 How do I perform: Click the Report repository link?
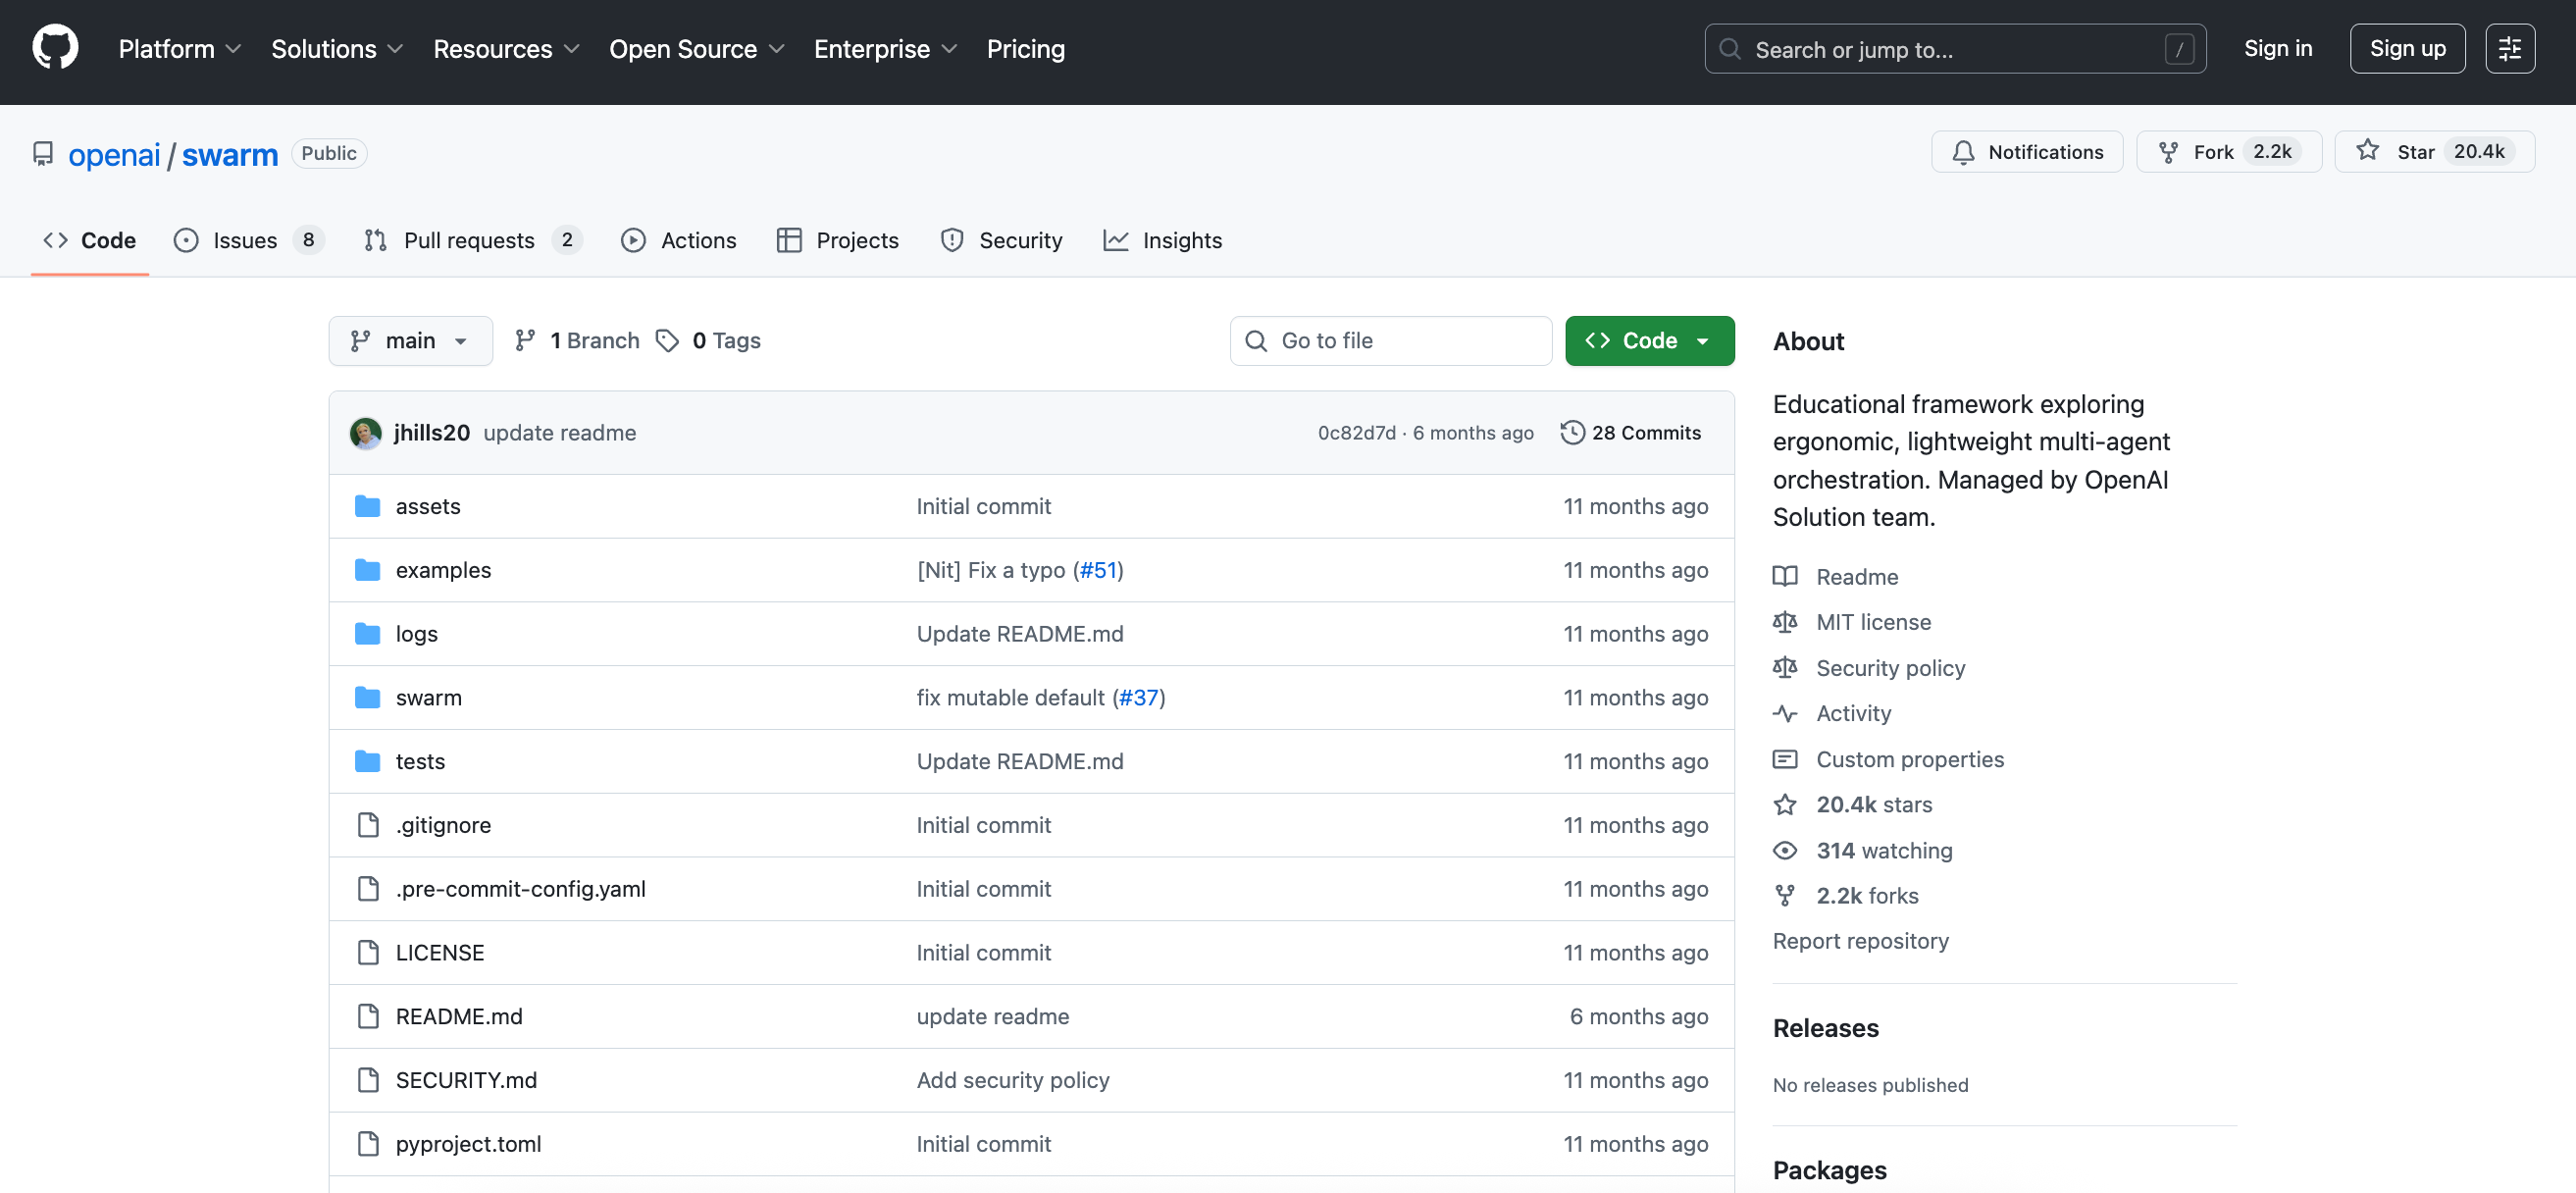pos(1860,942)
